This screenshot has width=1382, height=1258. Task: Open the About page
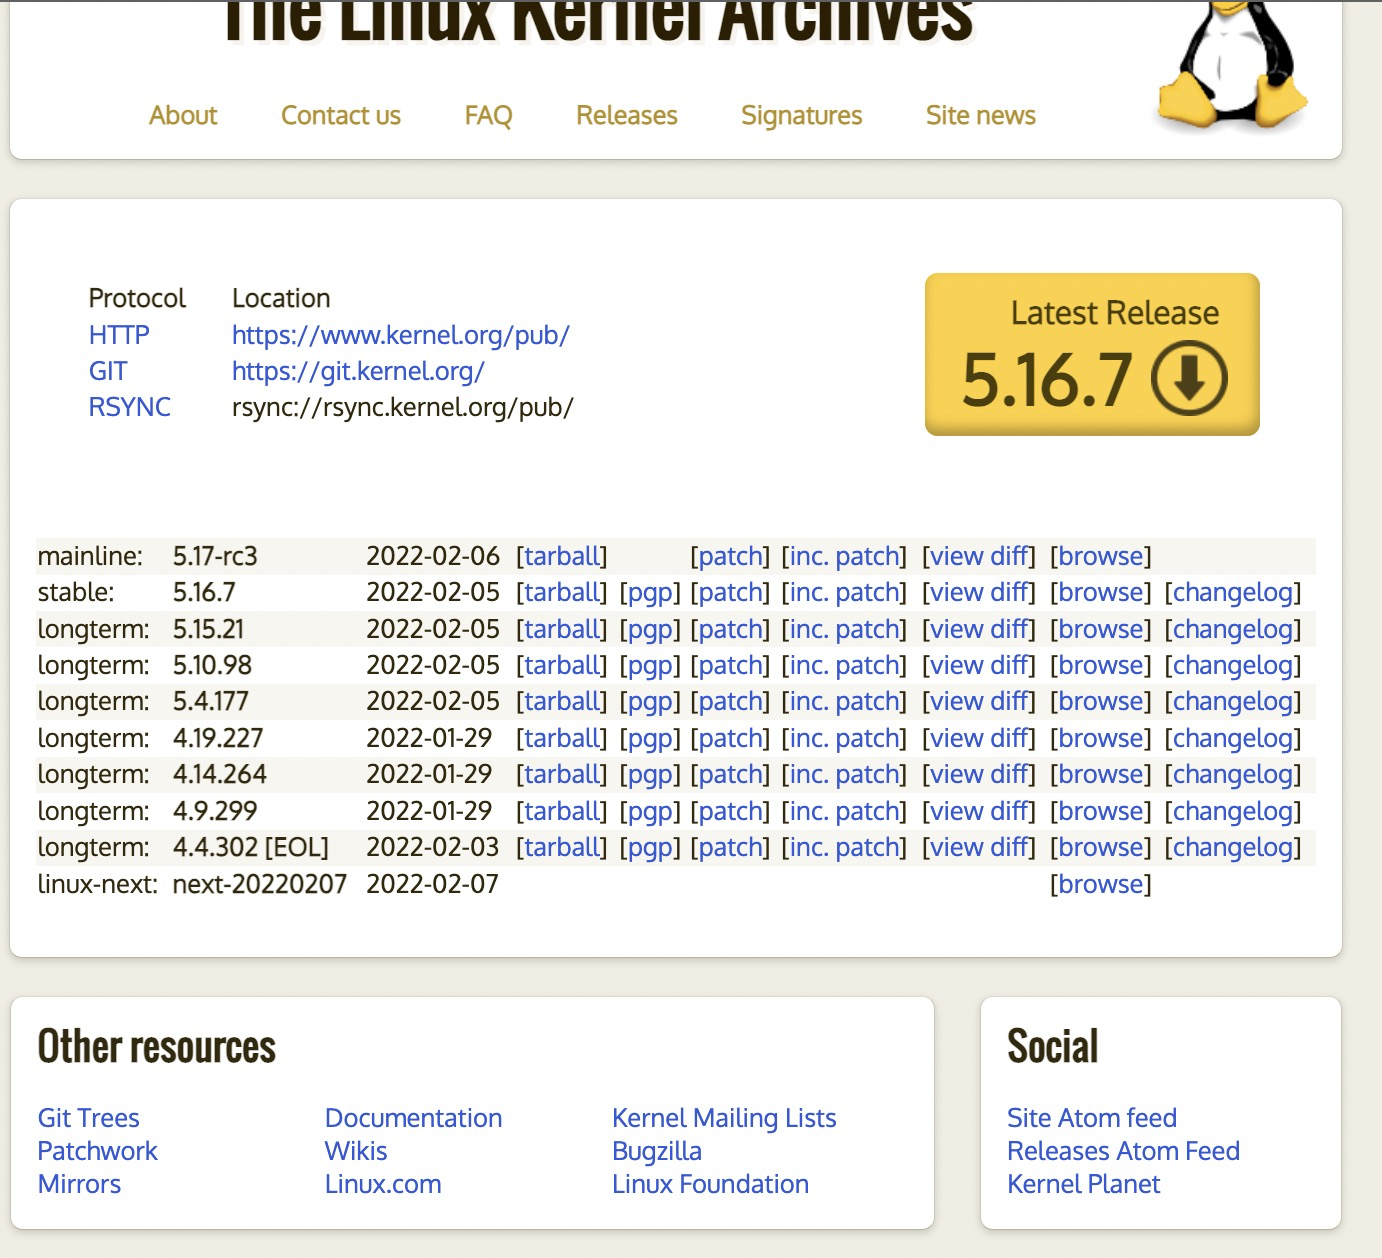pos(183,115)
